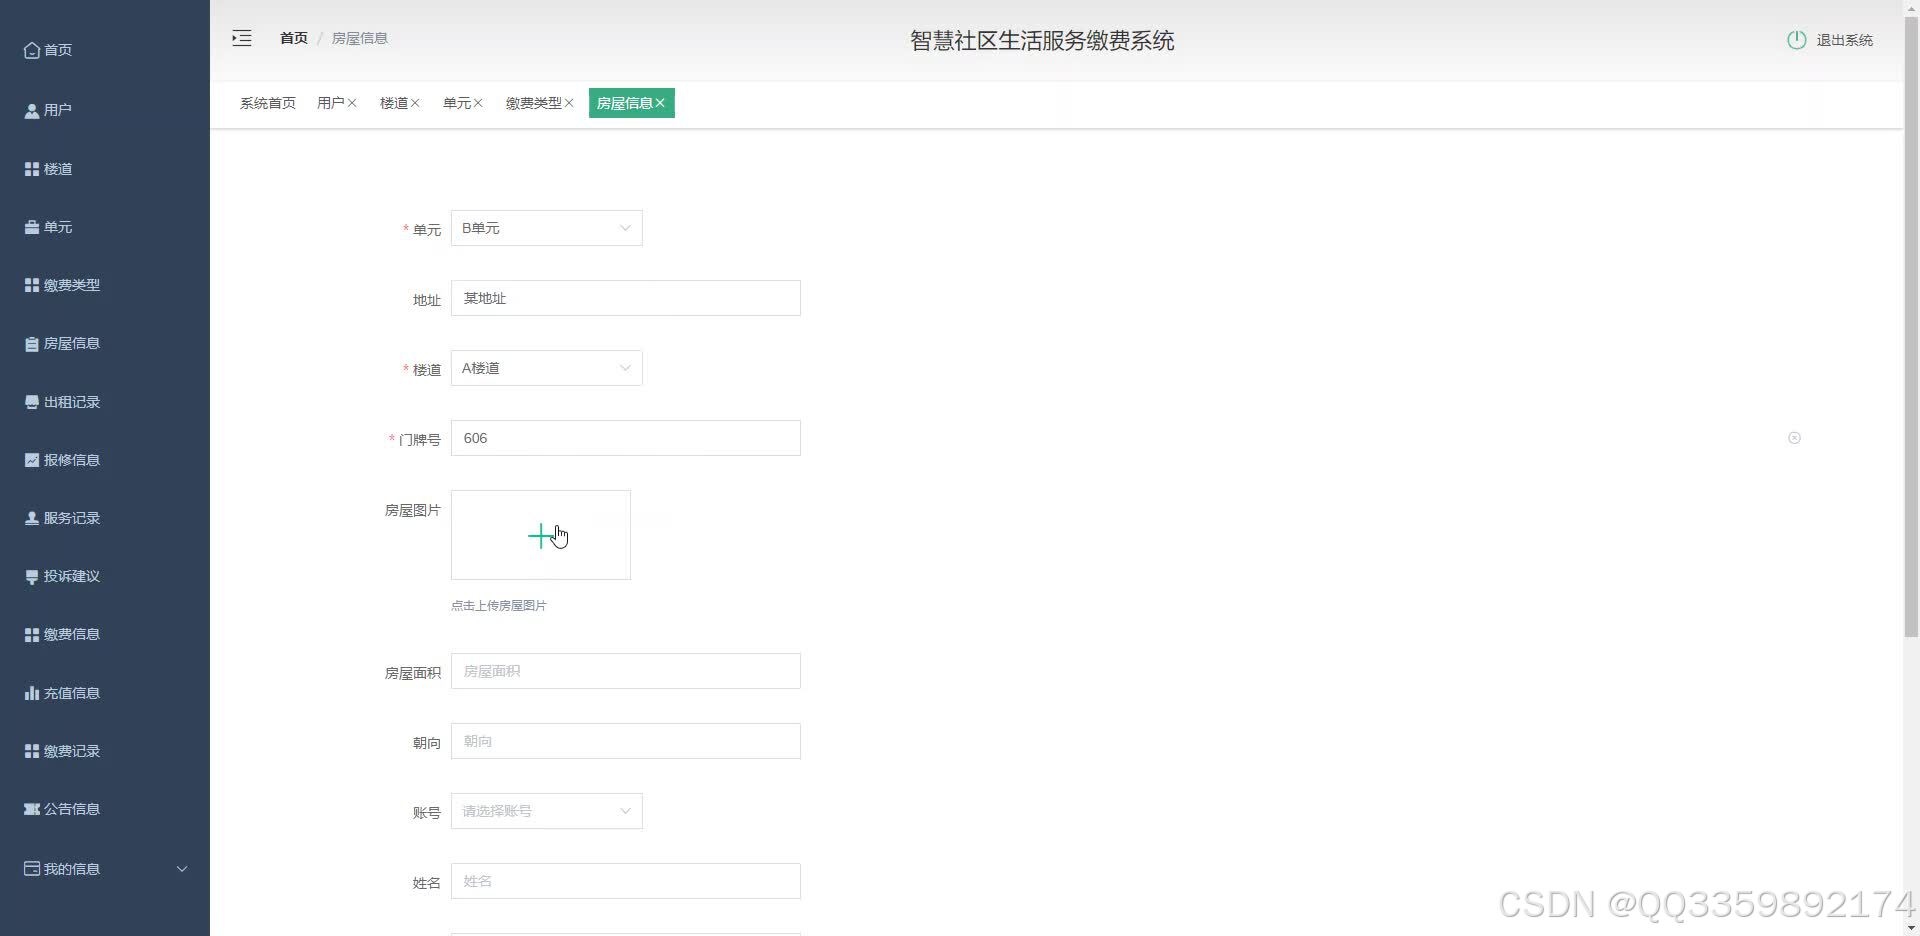The width and height of the screenshot is (1920, 936).
Task: Open the 账号 dropdown 请选择账号
Action: (x=546, y=811)
